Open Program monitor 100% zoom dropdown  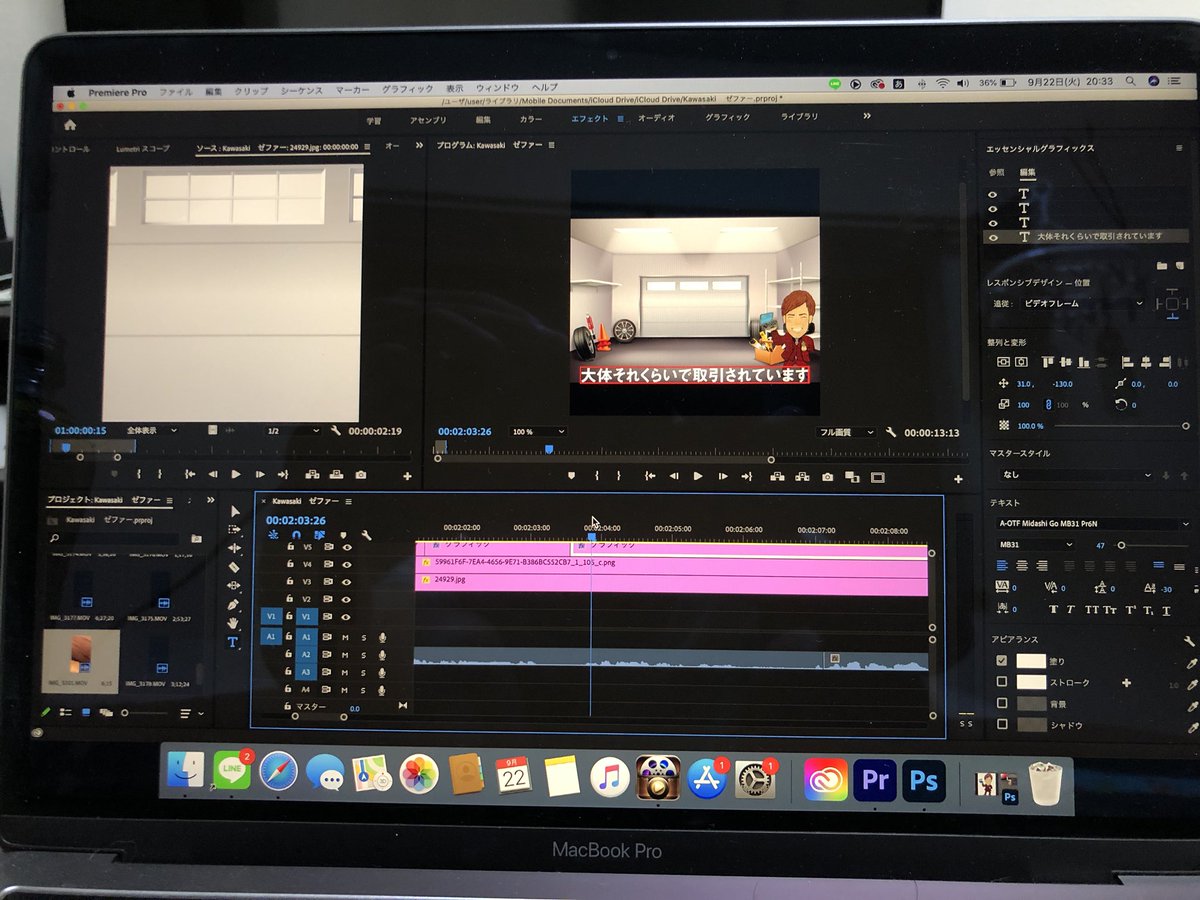pyautogui.click(x=538, y=432)
